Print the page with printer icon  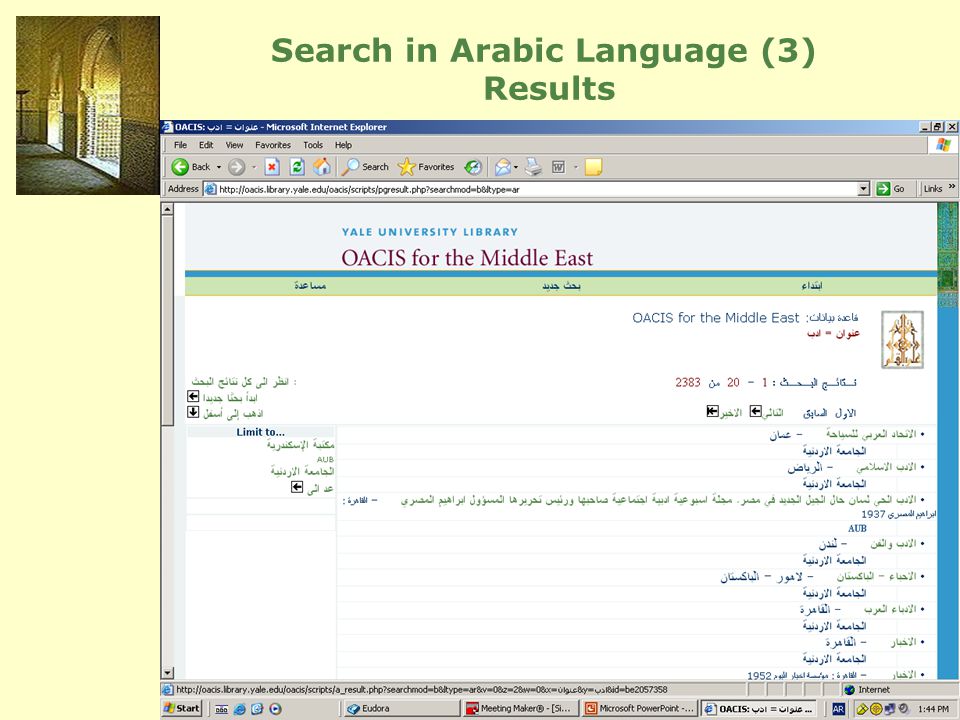pyautogui.click(x=533, y=167)
